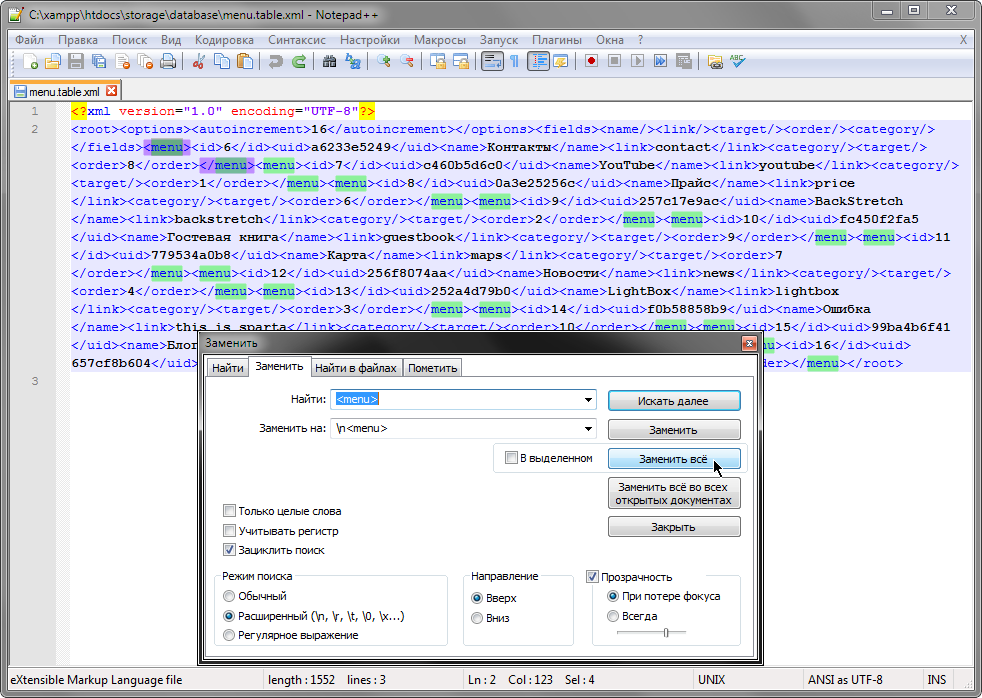The height and width of the screenshot is (698, 982).
Task: Expand the "Найти" field dropdown history
Action: click(588, 400)
